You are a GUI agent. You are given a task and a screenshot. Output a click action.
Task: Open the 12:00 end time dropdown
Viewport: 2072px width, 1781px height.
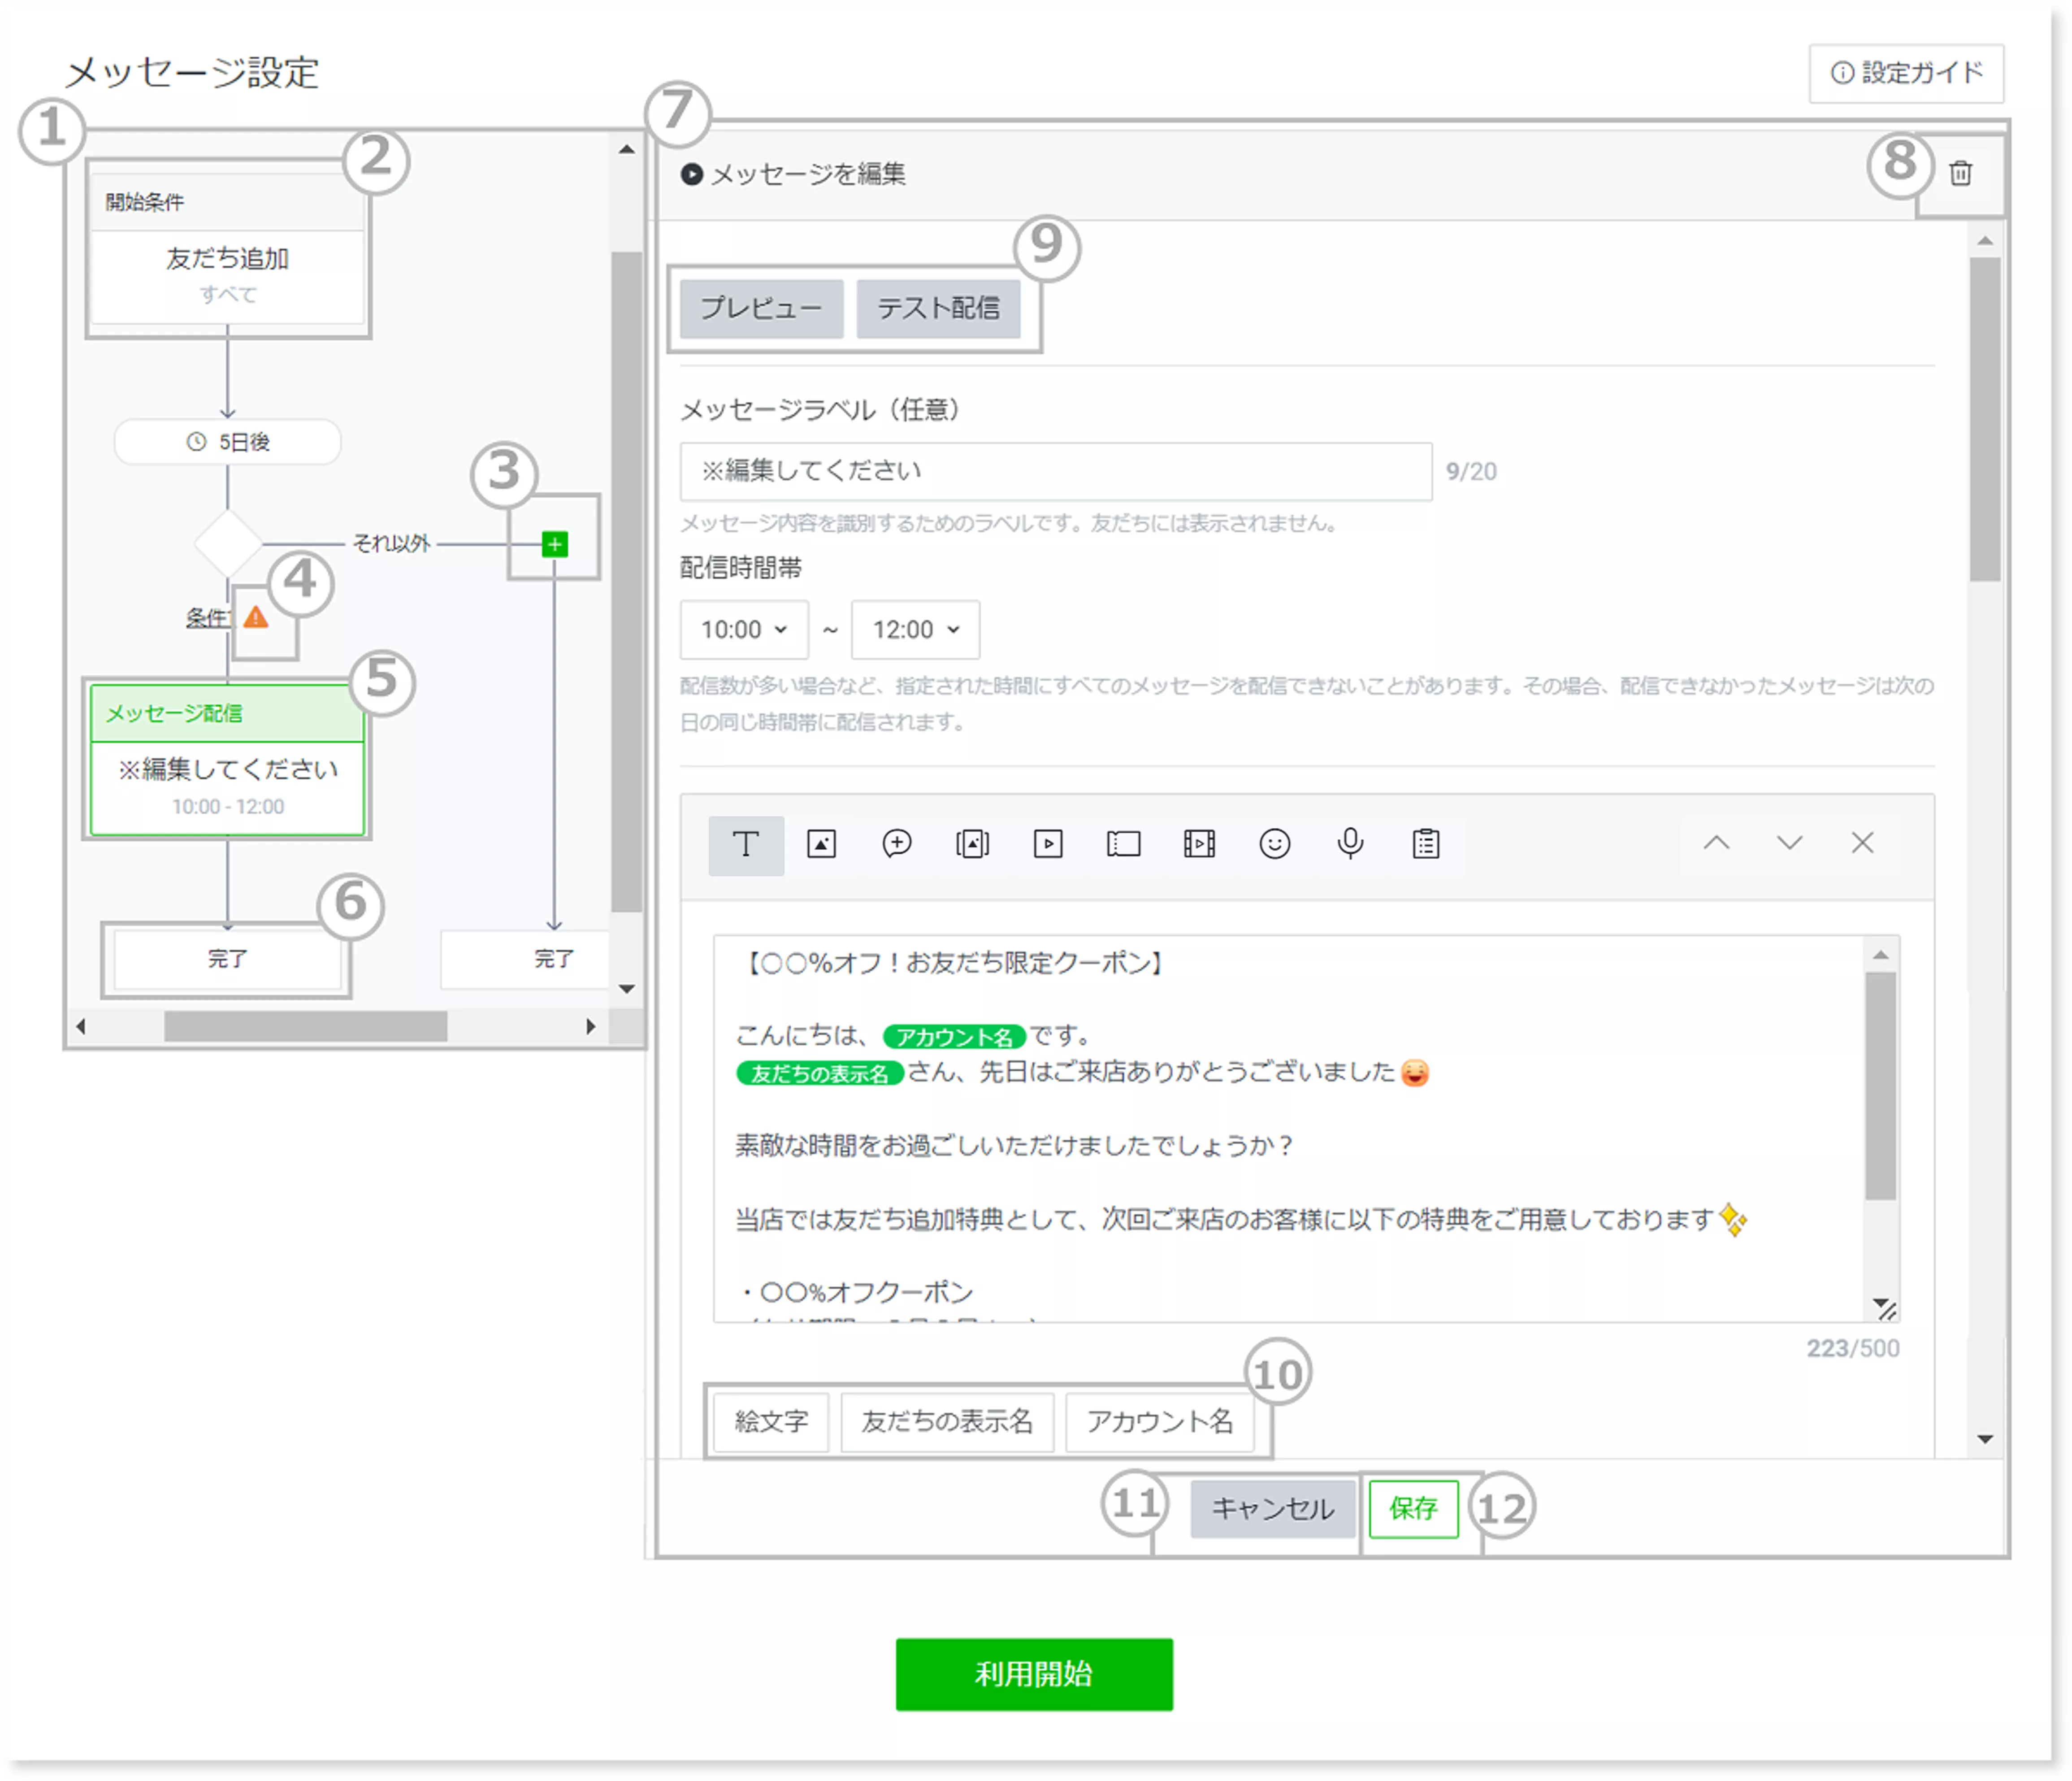915,630
